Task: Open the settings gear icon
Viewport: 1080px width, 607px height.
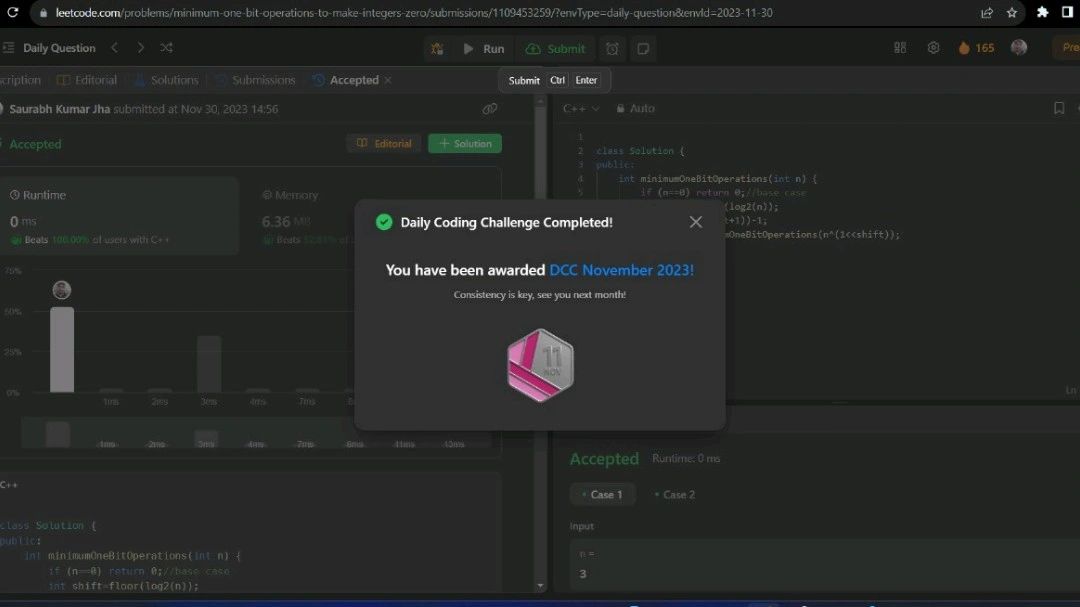Action: point(933,48)
